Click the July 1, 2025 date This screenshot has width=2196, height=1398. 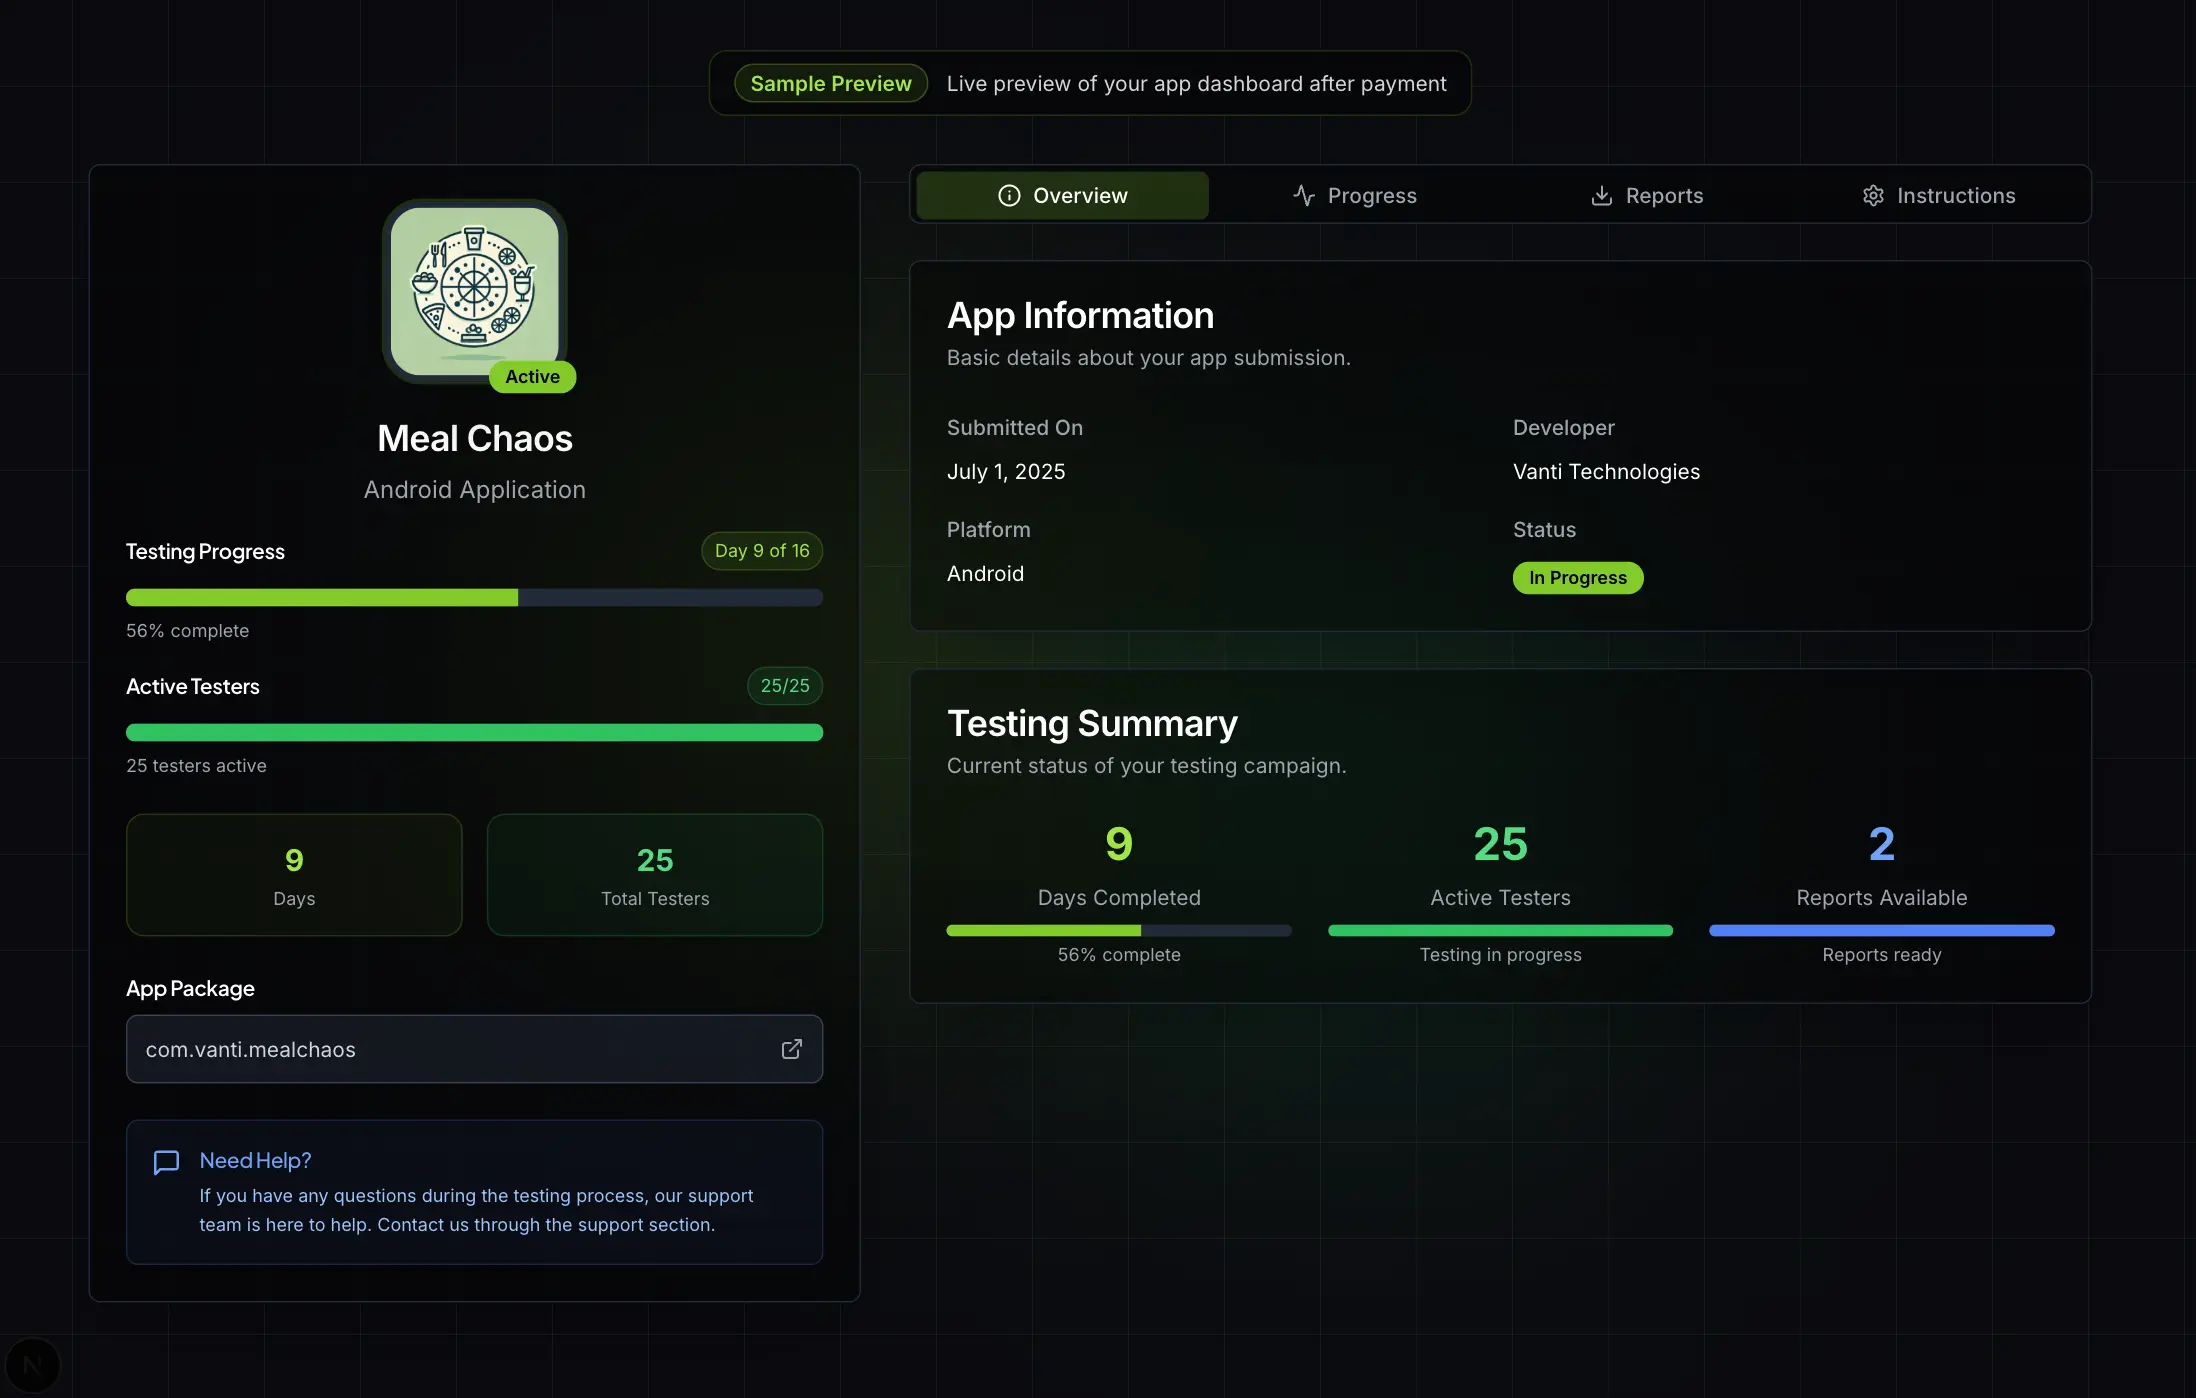(x=1006, y=472)
